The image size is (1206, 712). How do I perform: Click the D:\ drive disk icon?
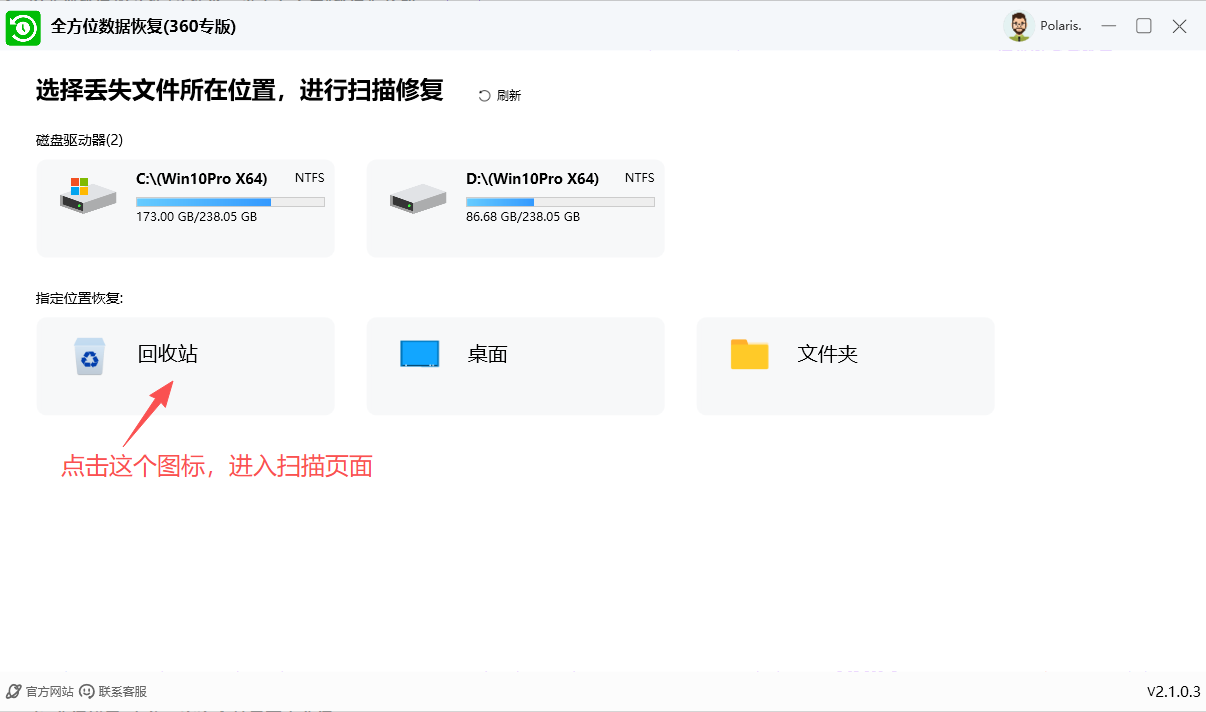tap(417, 196)
